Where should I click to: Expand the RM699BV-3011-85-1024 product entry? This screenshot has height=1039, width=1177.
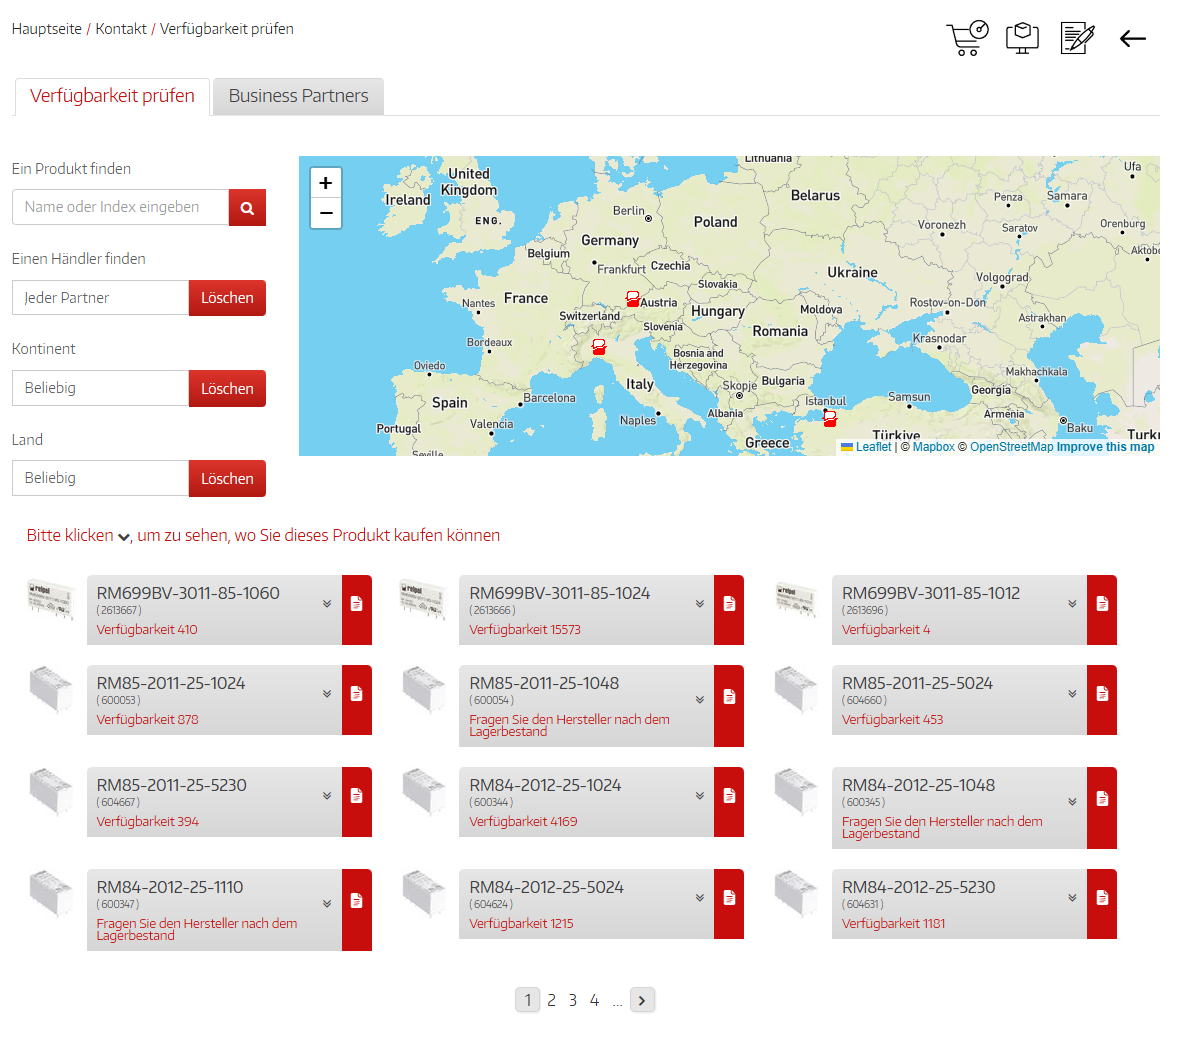(x=700, y=604)
